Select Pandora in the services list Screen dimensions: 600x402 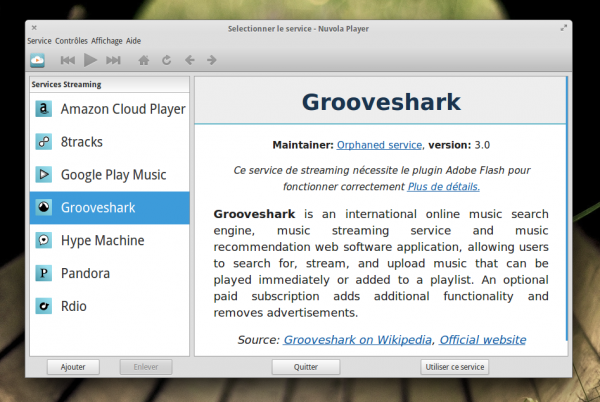click(109, 273)
